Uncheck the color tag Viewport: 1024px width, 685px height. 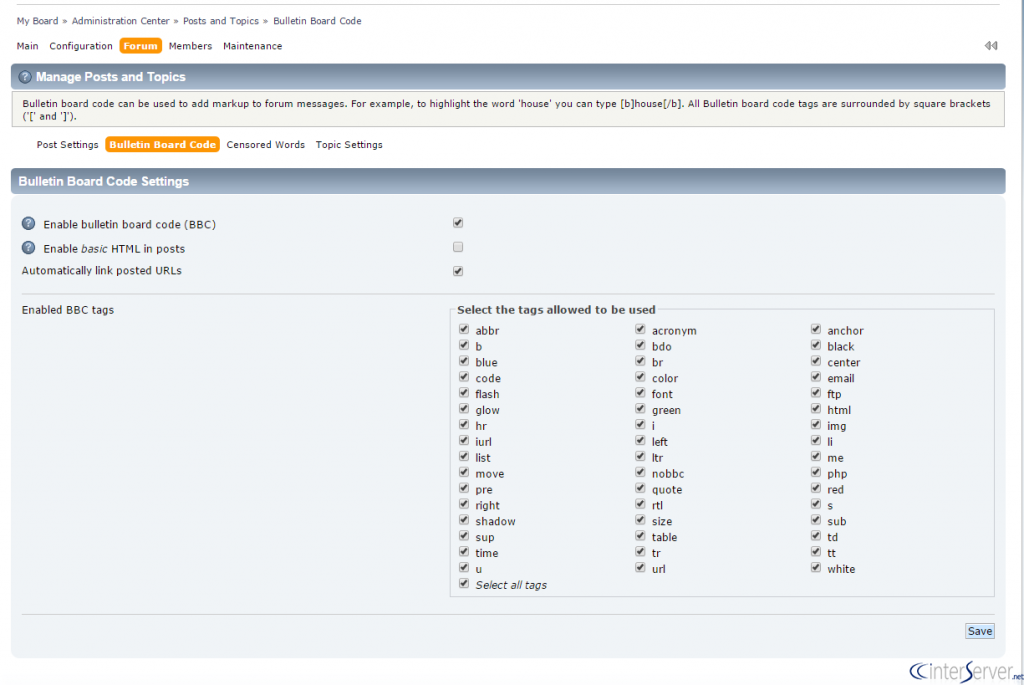click(x=640, y=377)
